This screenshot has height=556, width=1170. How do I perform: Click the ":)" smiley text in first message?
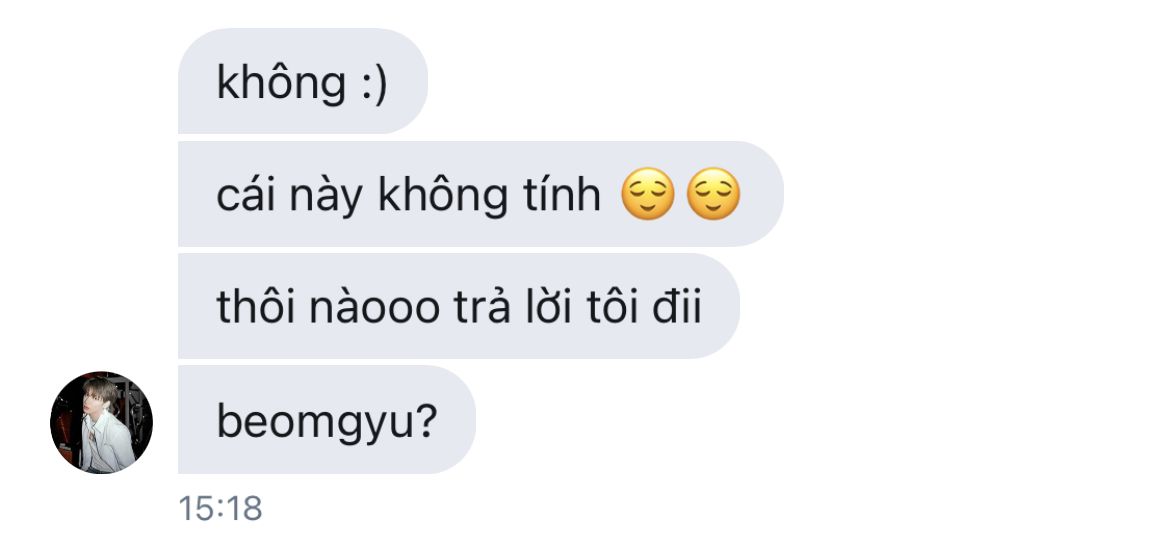[375, 82]
